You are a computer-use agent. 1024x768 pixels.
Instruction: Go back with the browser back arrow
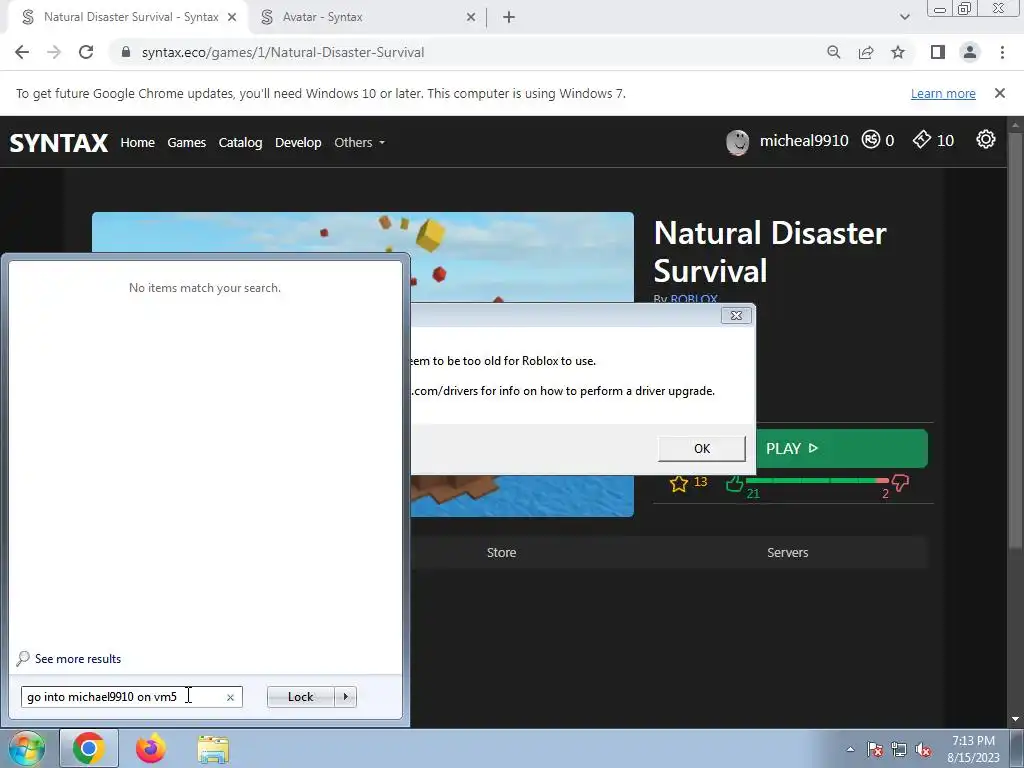tap(22, 52)
